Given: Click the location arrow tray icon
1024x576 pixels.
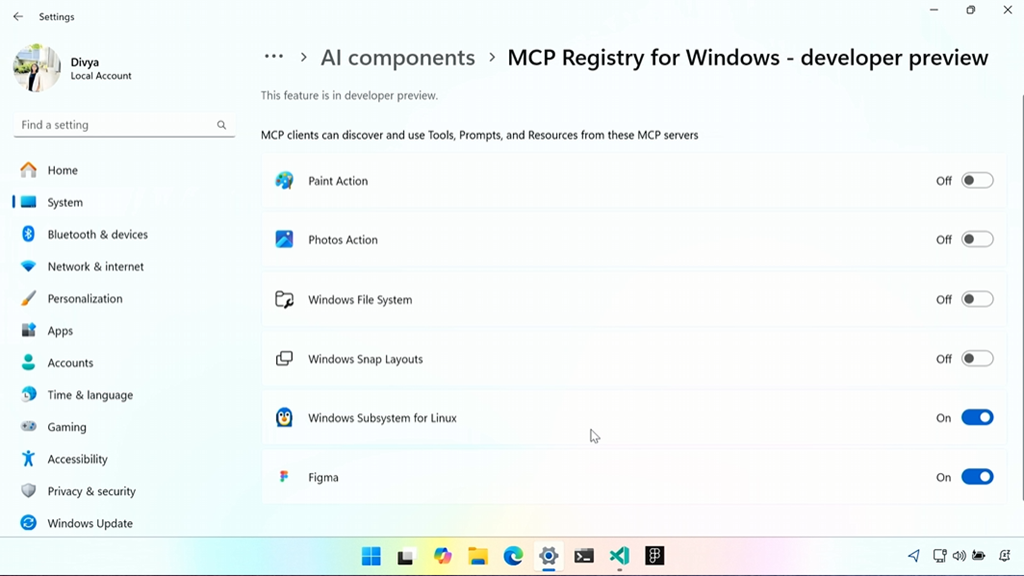Looking at the screenshot, I should coord(914,556).
